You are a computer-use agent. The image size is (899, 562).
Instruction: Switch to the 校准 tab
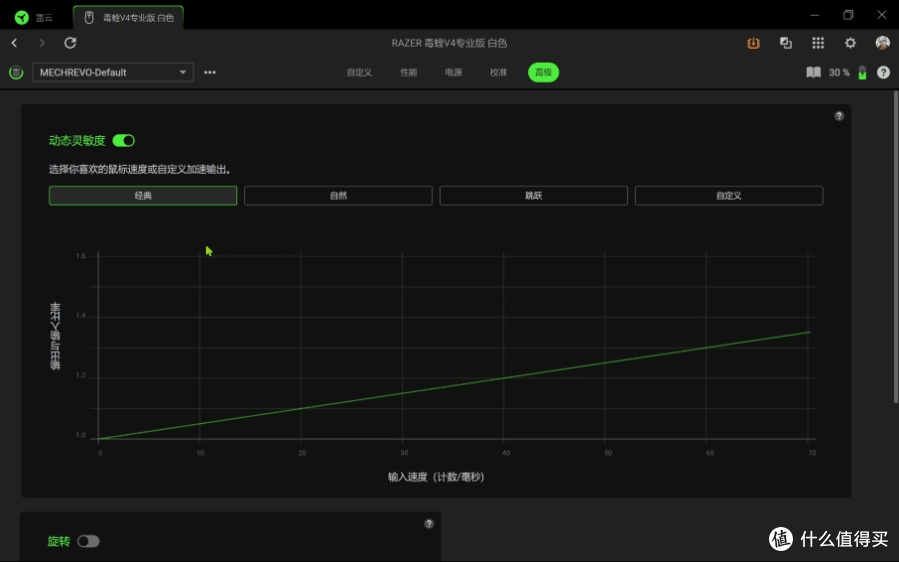[x=498, y=72]
